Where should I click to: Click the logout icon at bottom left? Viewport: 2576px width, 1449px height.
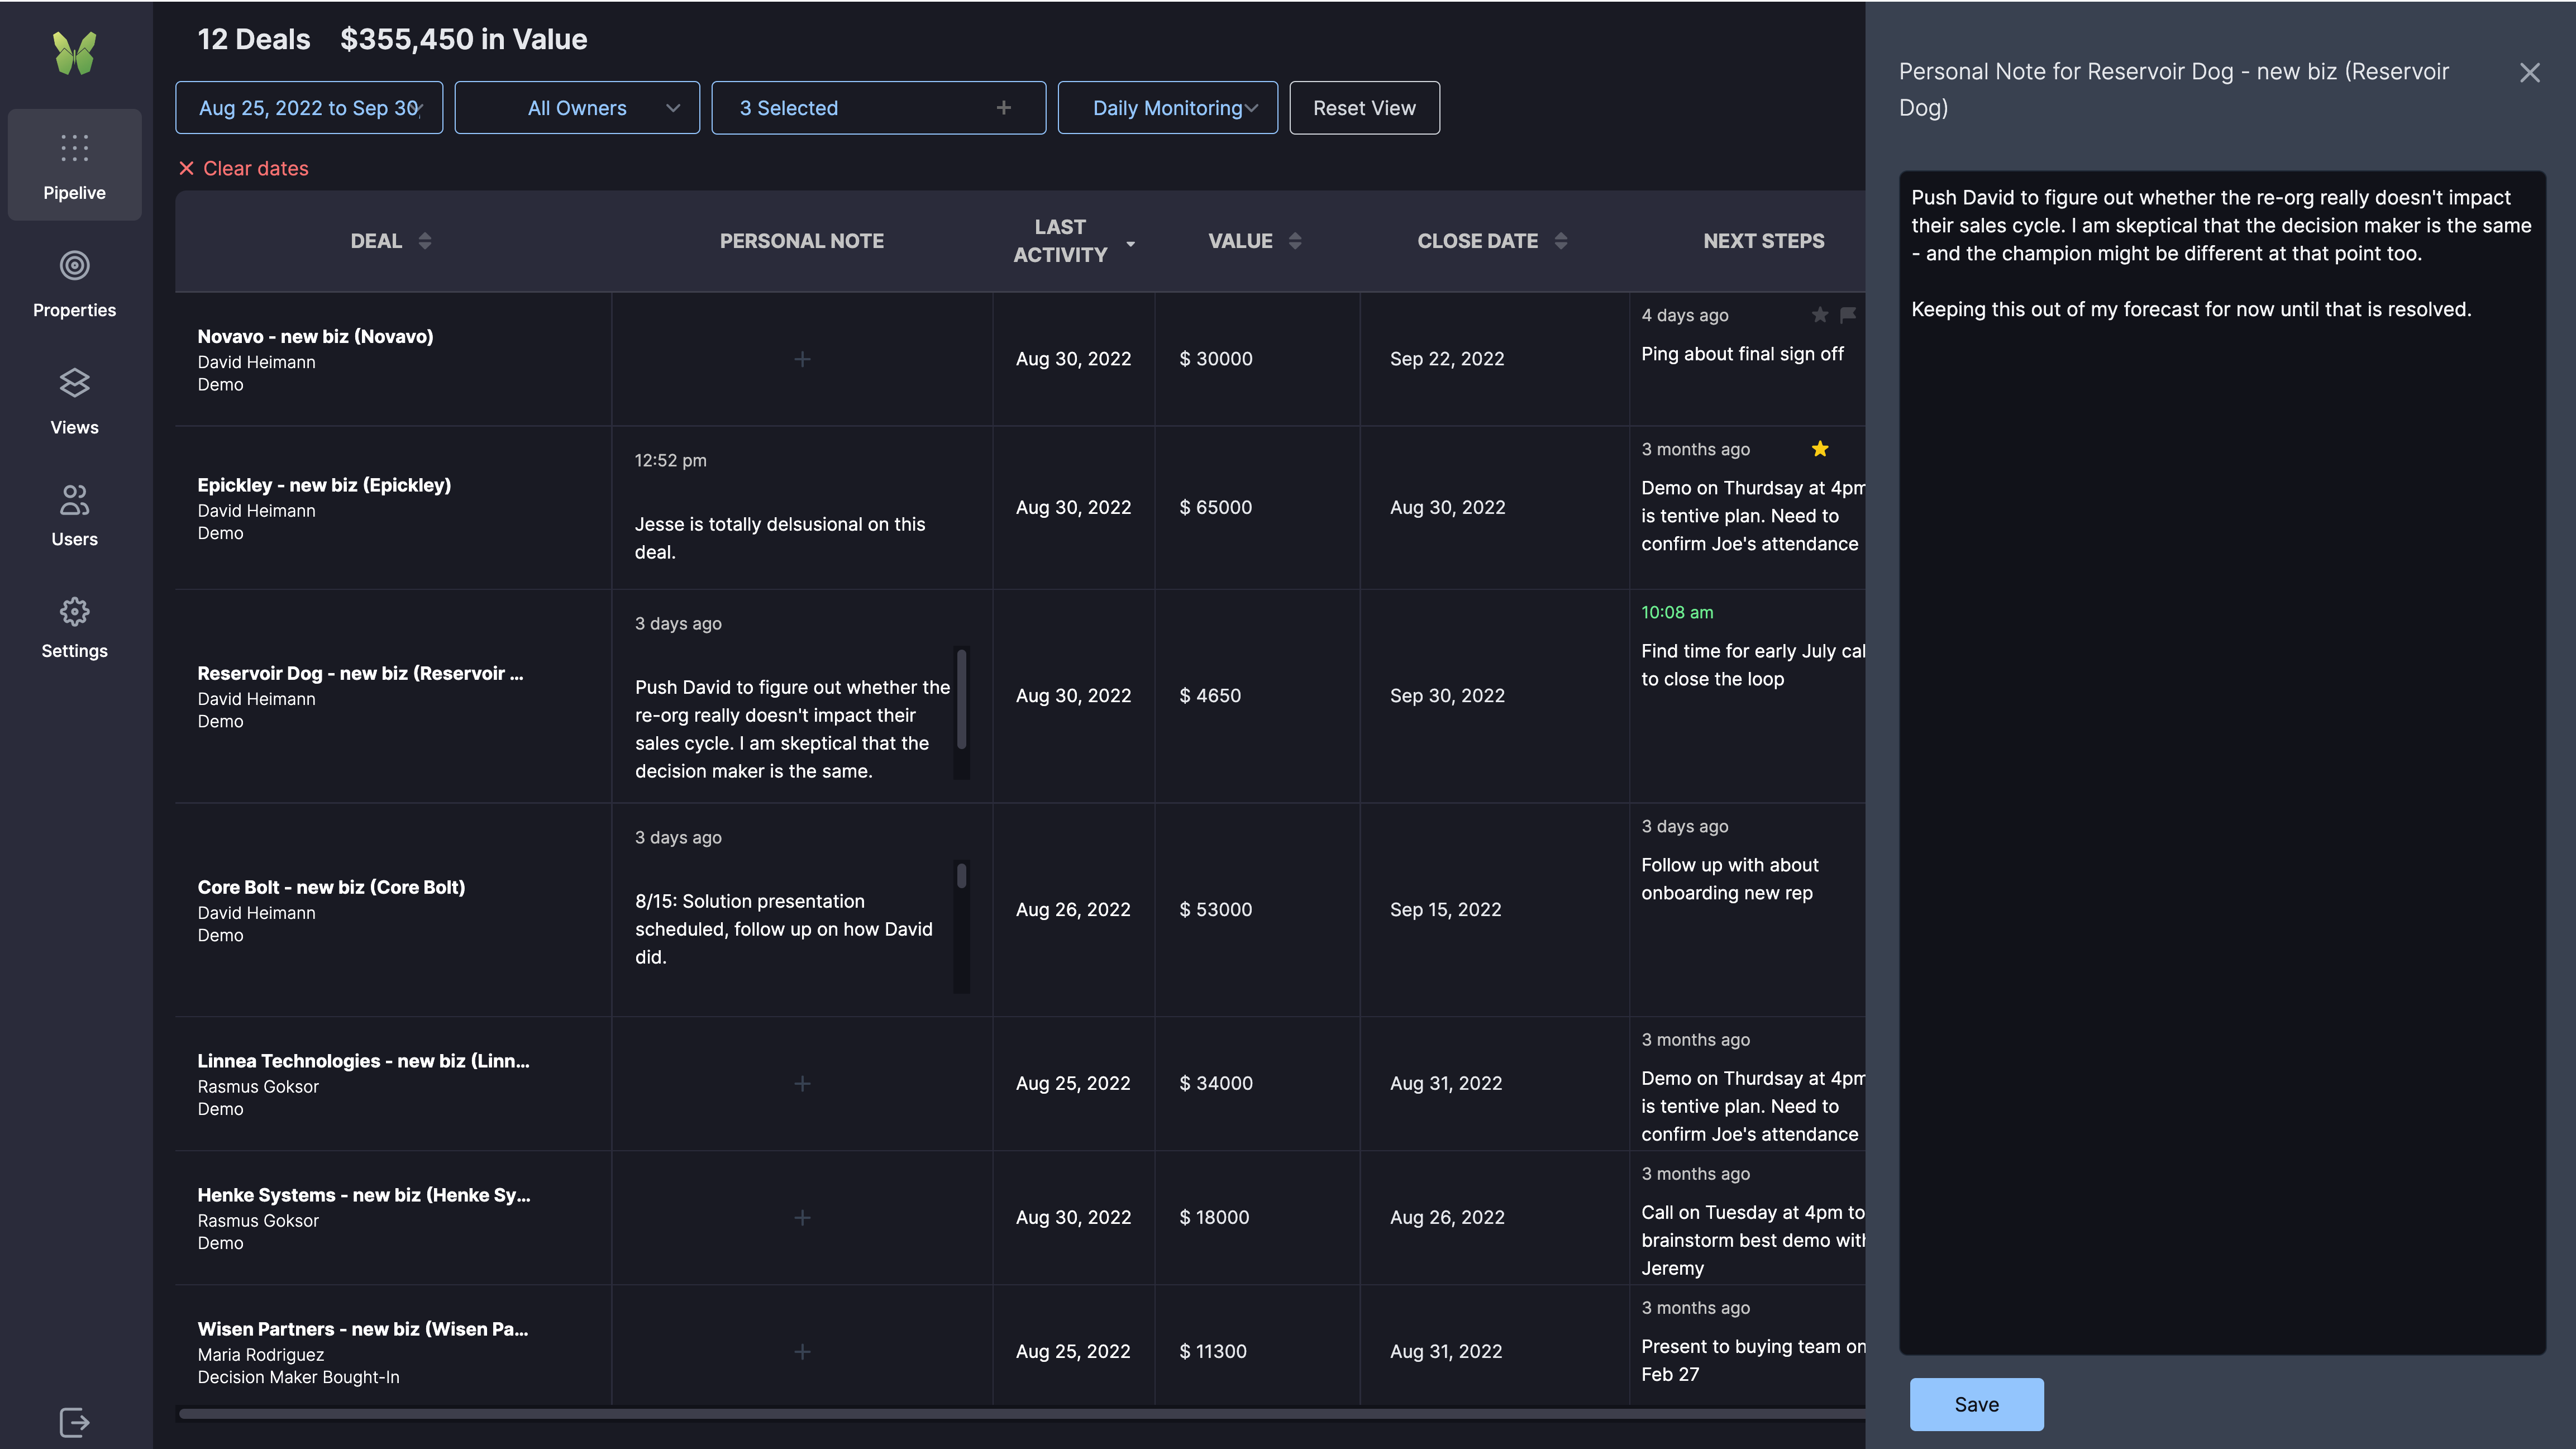pos(74,1421)
